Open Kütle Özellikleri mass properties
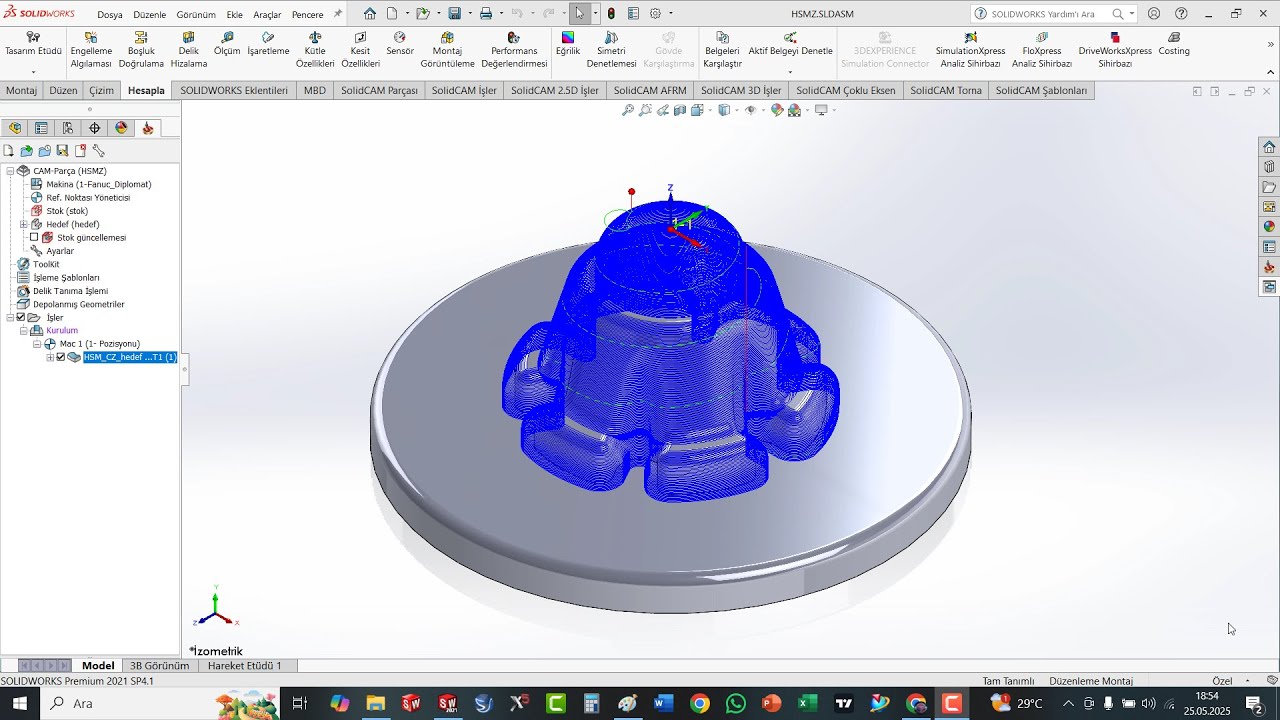 point(315,49)
